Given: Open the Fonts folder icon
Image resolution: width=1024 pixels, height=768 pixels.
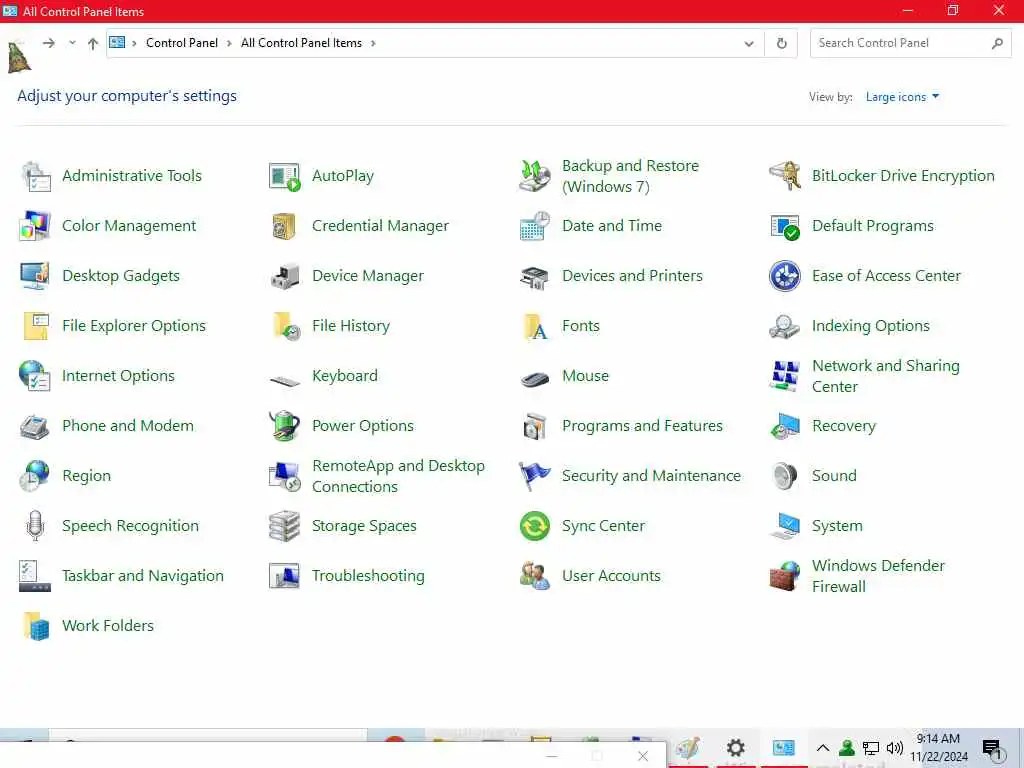Looking at the screenshot, I should 535,326.
